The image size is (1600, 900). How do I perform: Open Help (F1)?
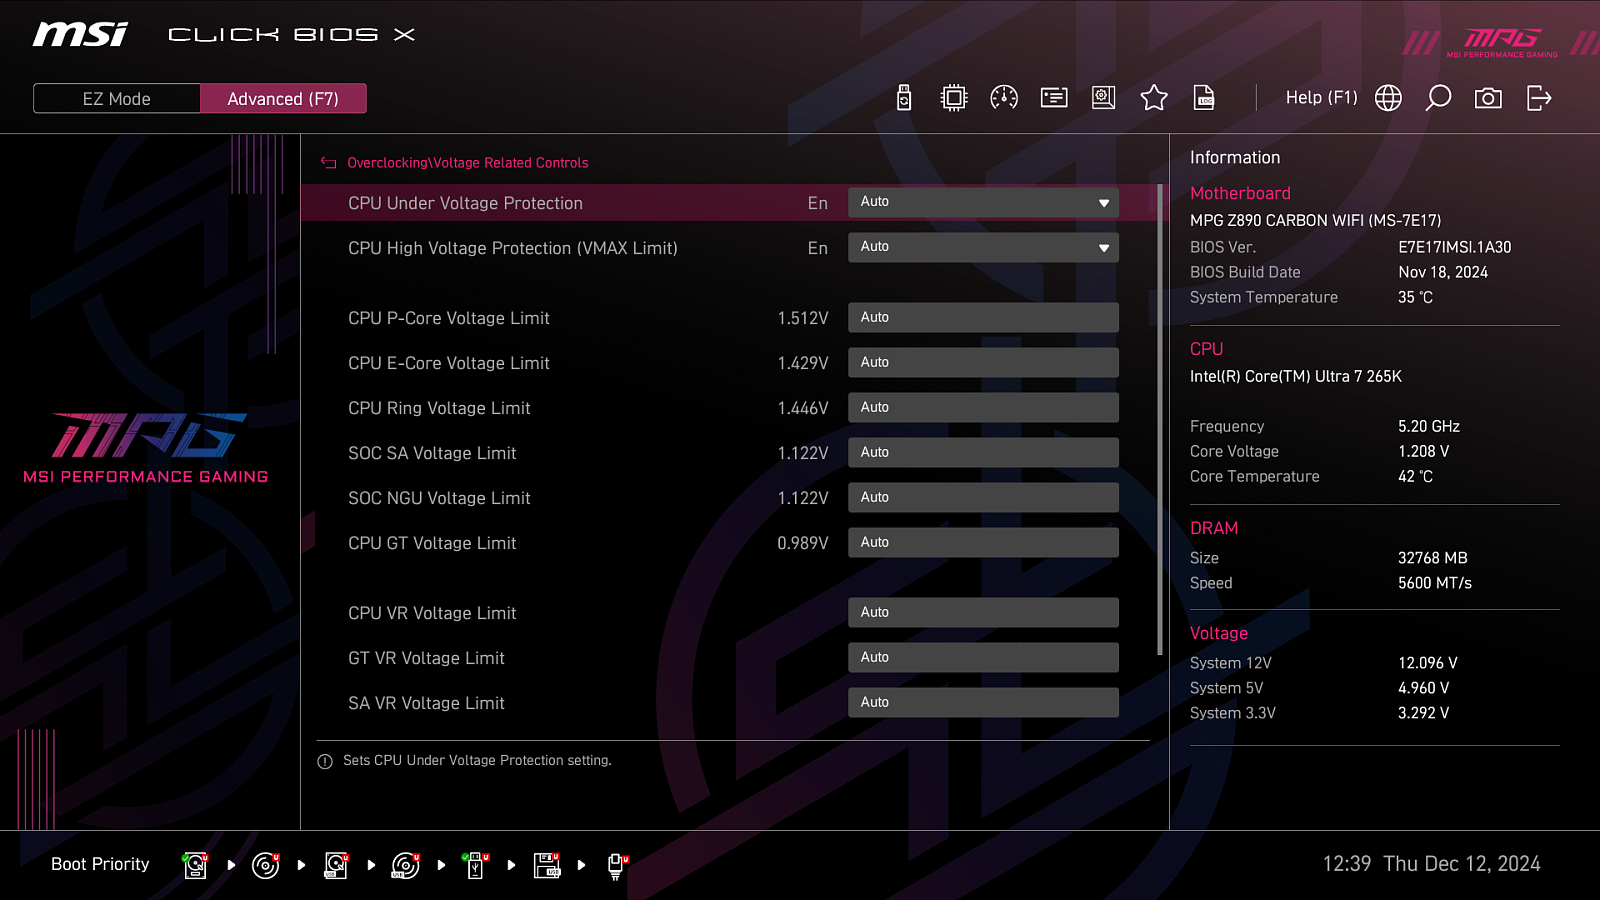[x=1321, y=98]
